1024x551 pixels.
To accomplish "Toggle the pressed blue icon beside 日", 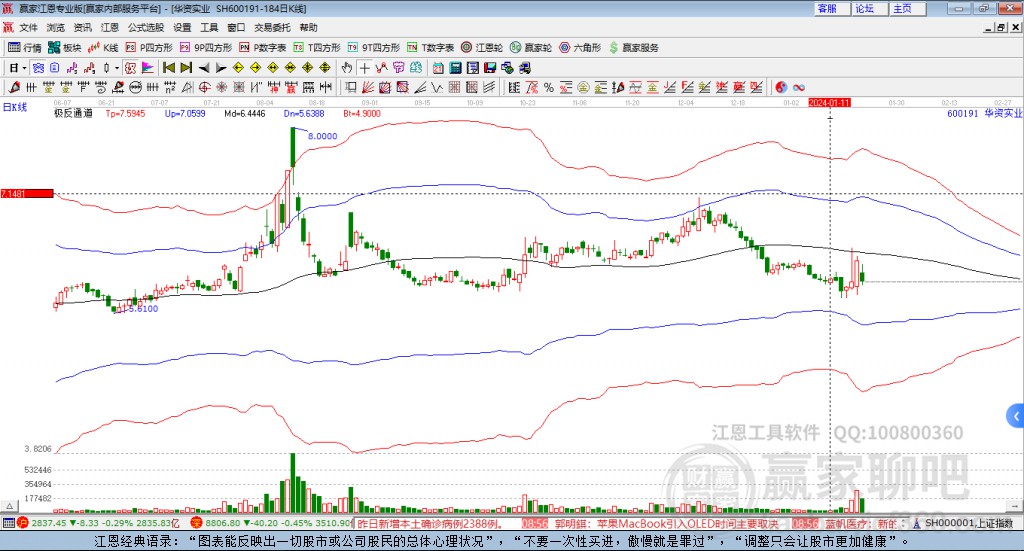I will coord(38,68).
